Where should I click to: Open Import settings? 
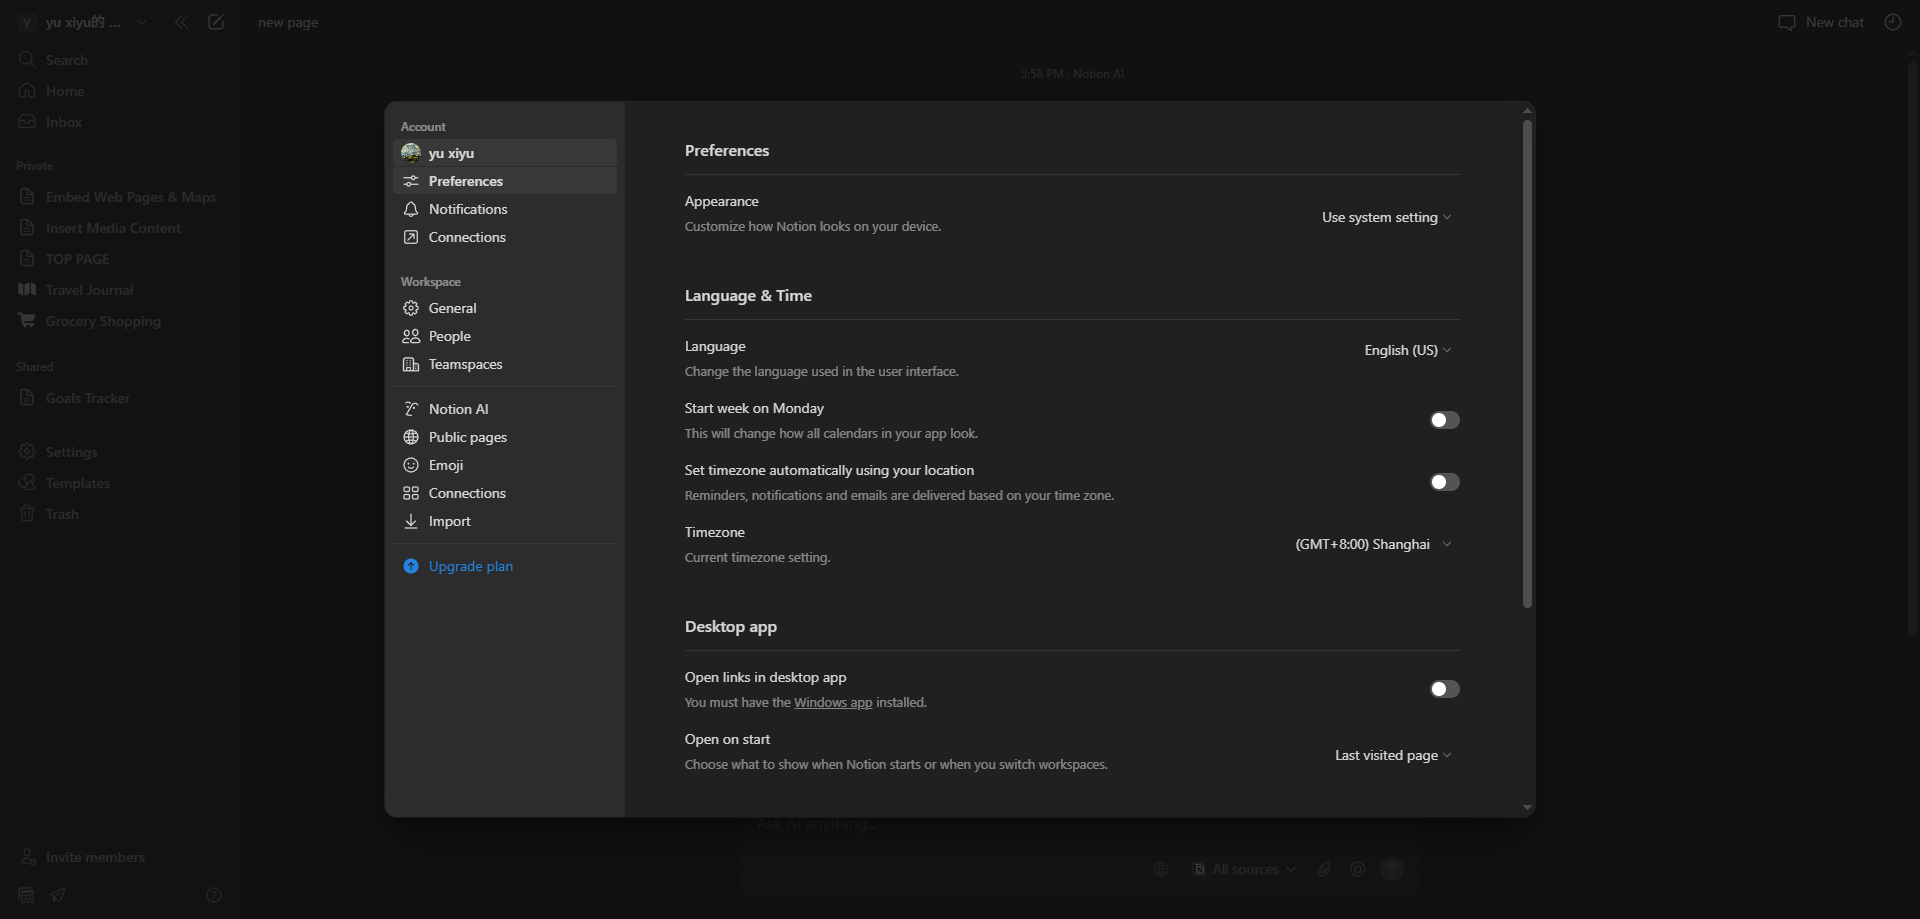coord(505,521)
